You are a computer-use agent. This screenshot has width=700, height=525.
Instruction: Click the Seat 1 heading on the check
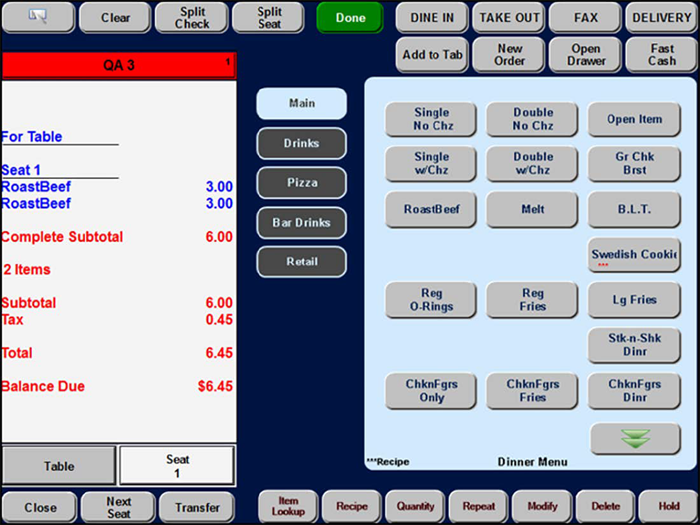tap(21, 170)
